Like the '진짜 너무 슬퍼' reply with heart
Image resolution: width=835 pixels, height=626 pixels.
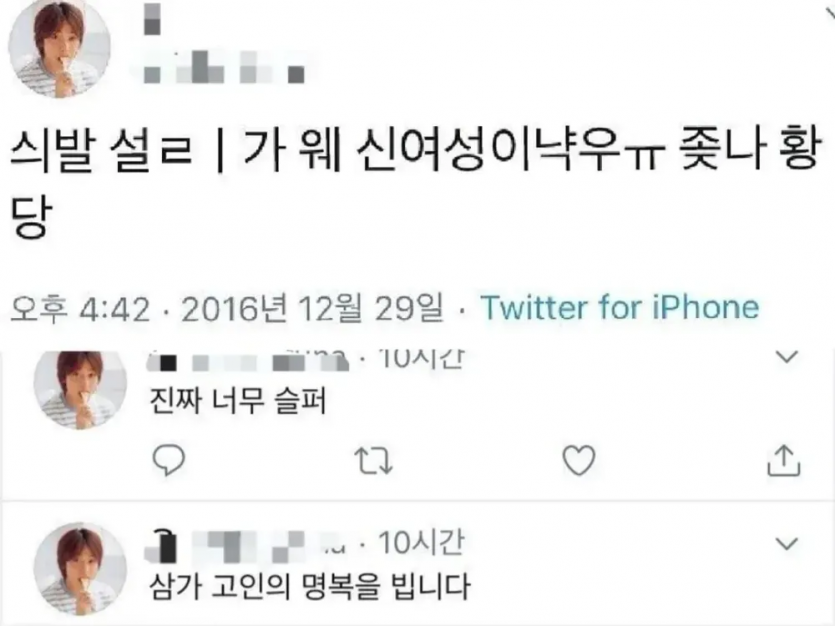pyautogui.click(x=579, y=460)
